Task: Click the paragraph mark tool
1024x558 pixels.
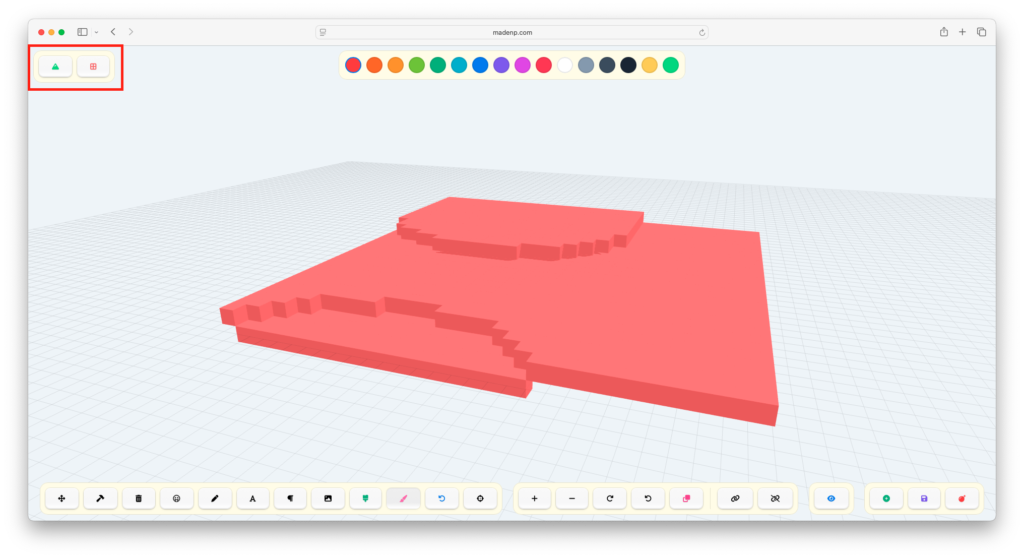Action: [290, 499]
